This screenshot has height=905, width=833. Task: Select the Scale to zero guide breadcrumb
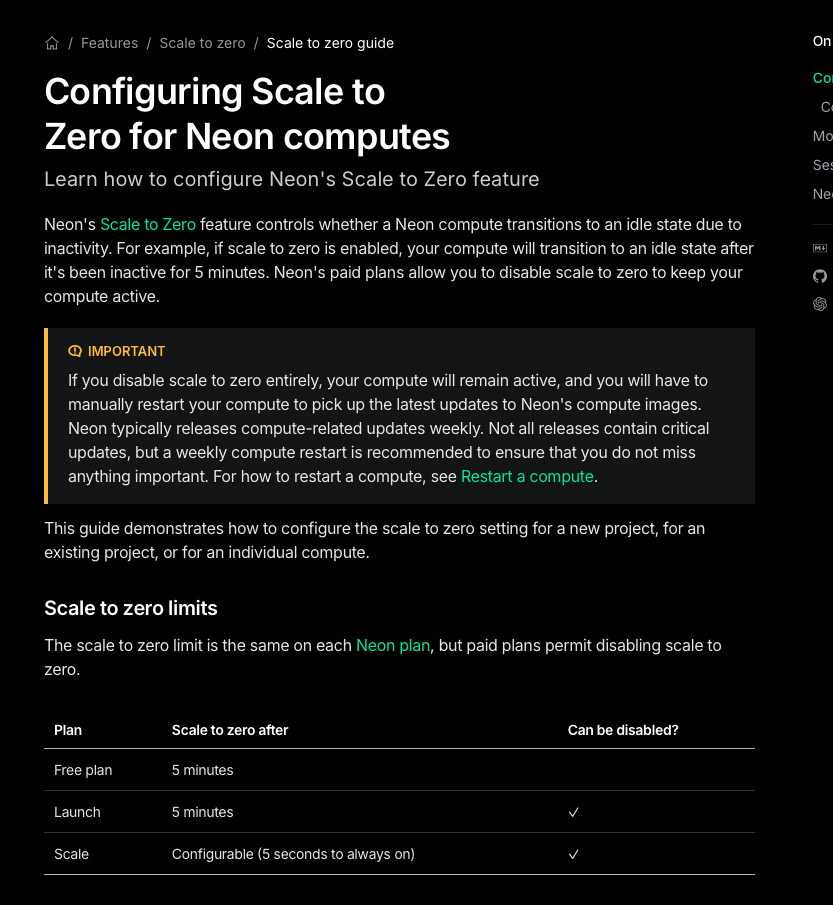click(330, 43)
